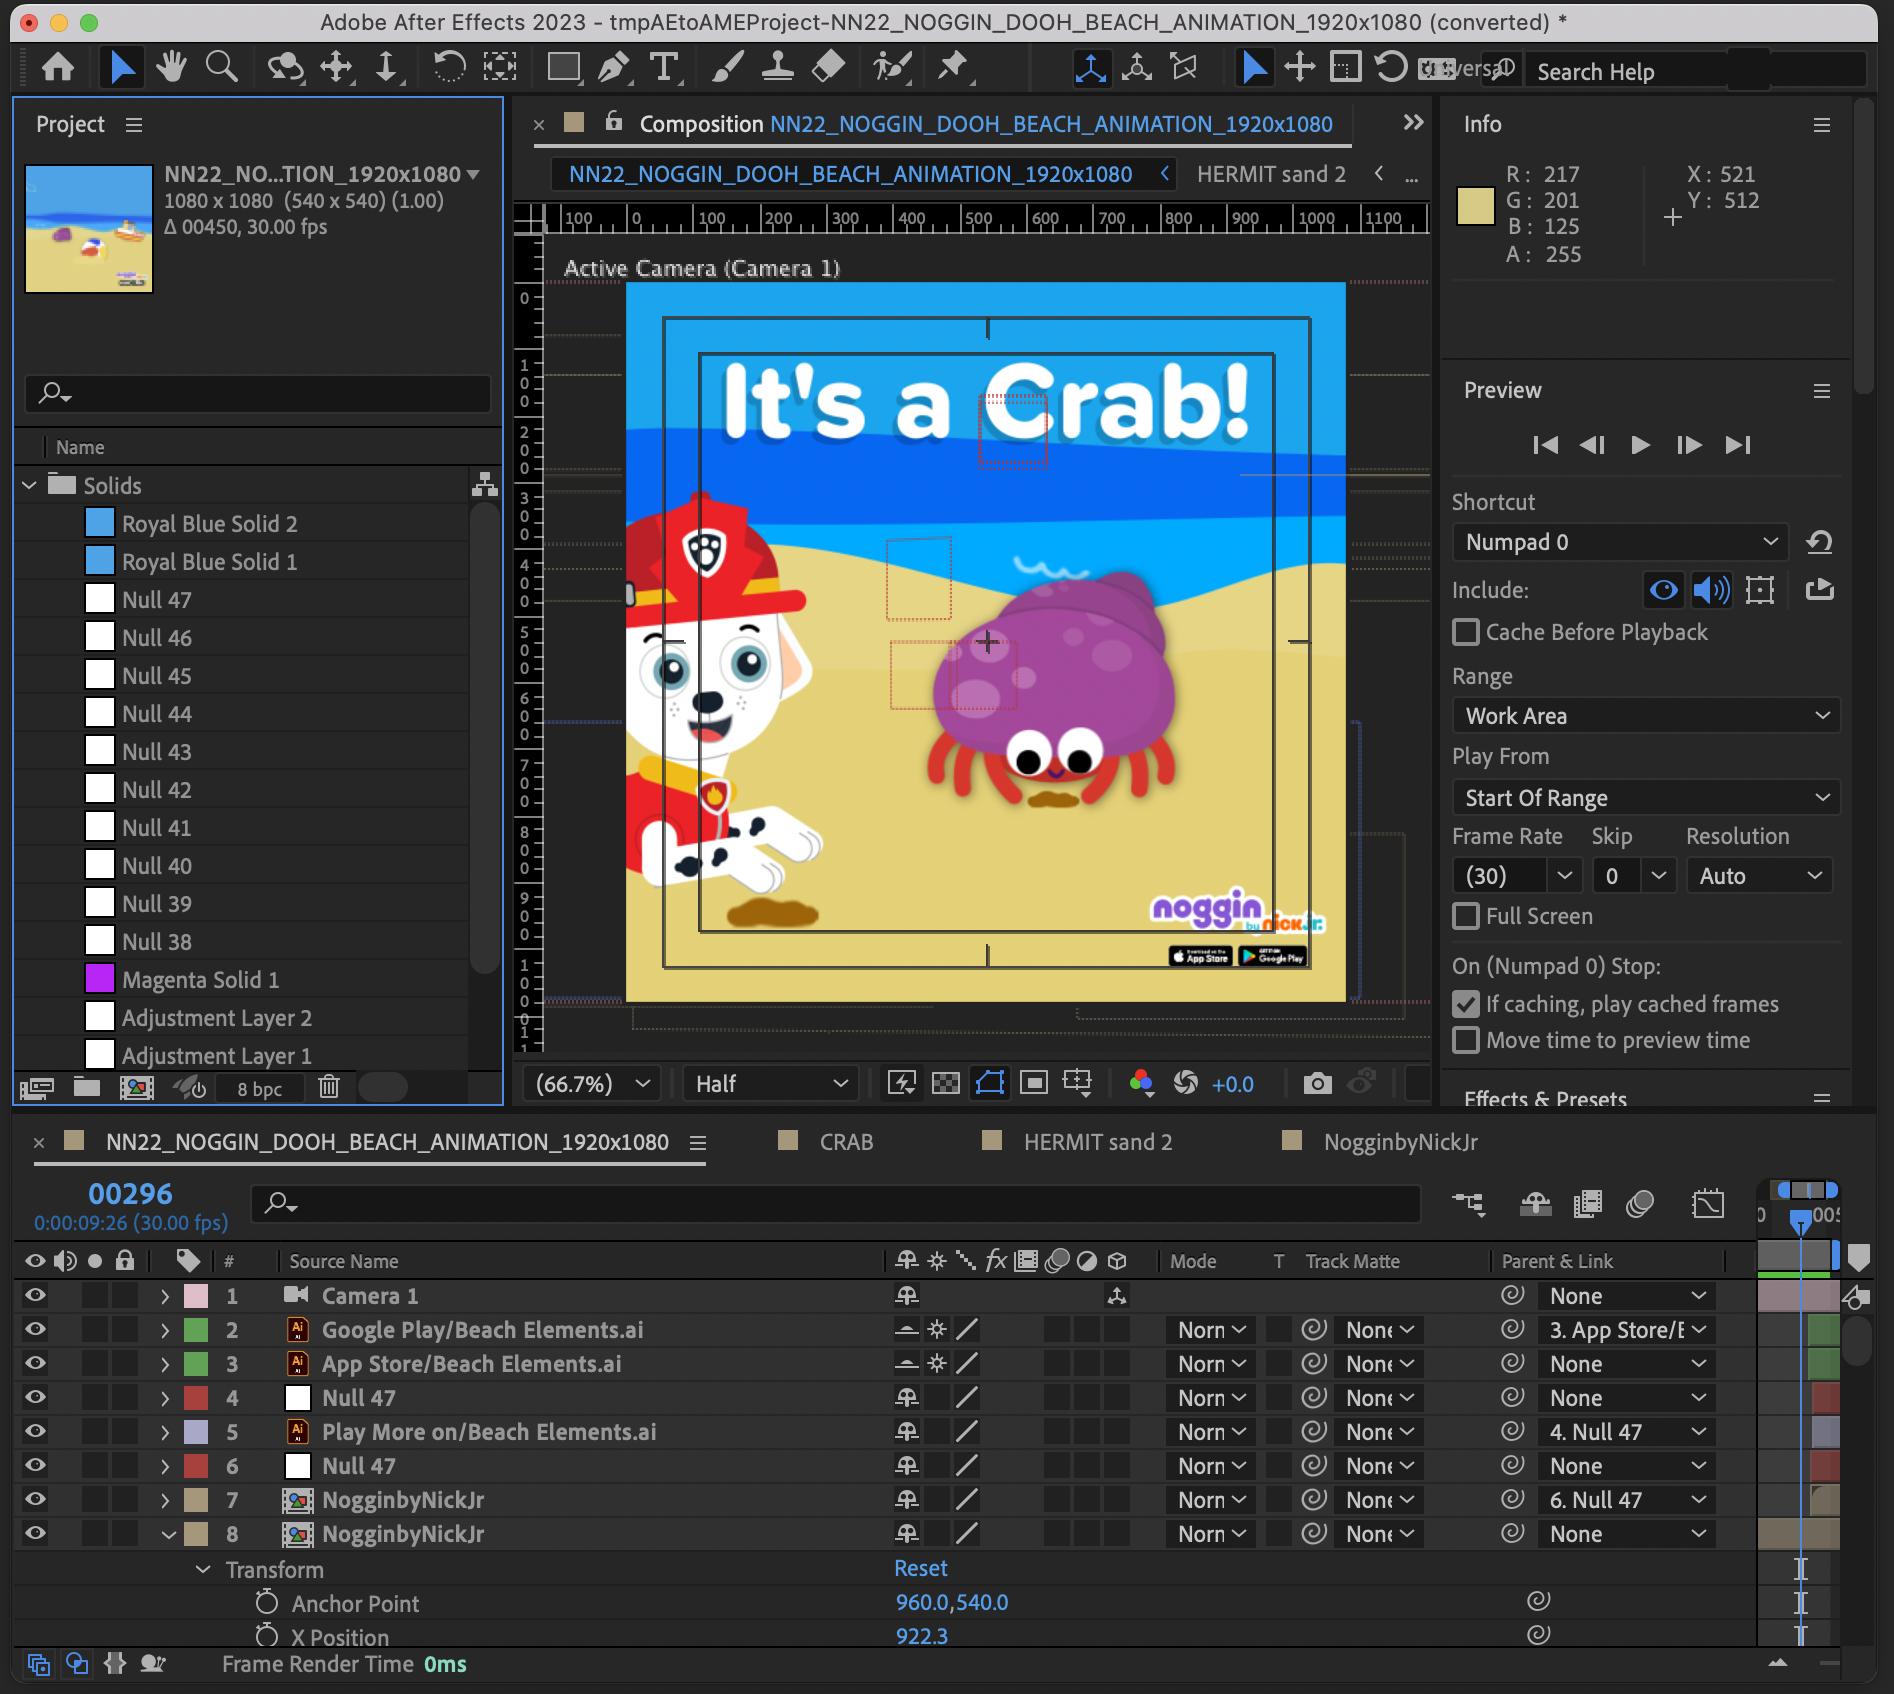Open the Resolution Auto dropdown

coord(1759,876)
